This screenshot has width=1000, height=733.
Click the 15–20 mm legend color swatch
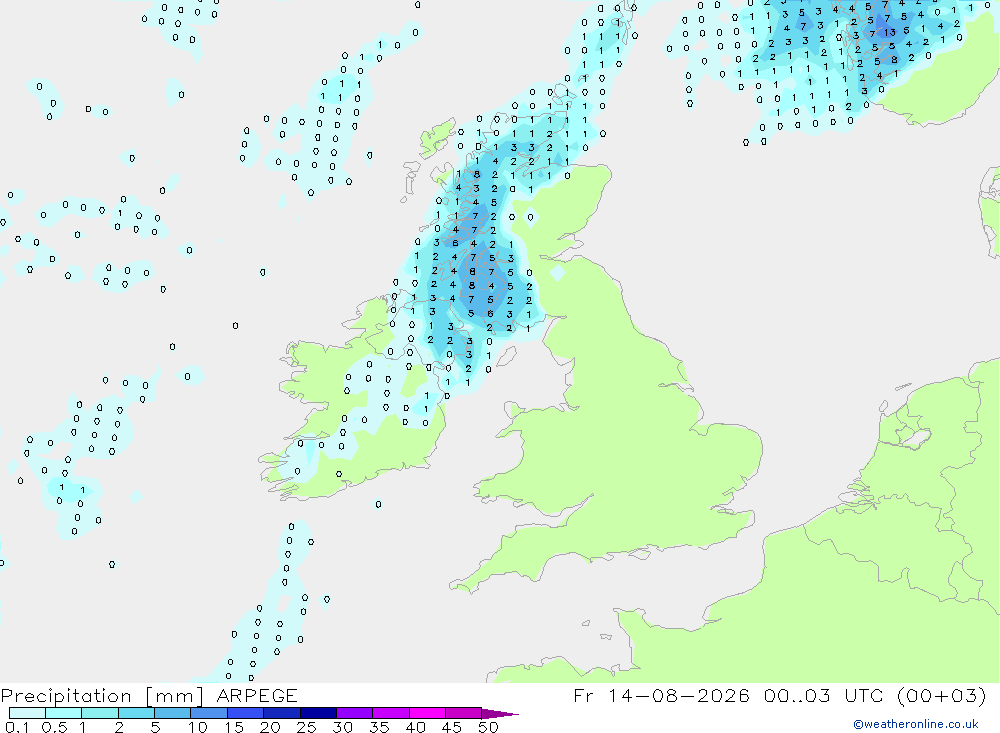pyautogui.click(x=245, y=713)
